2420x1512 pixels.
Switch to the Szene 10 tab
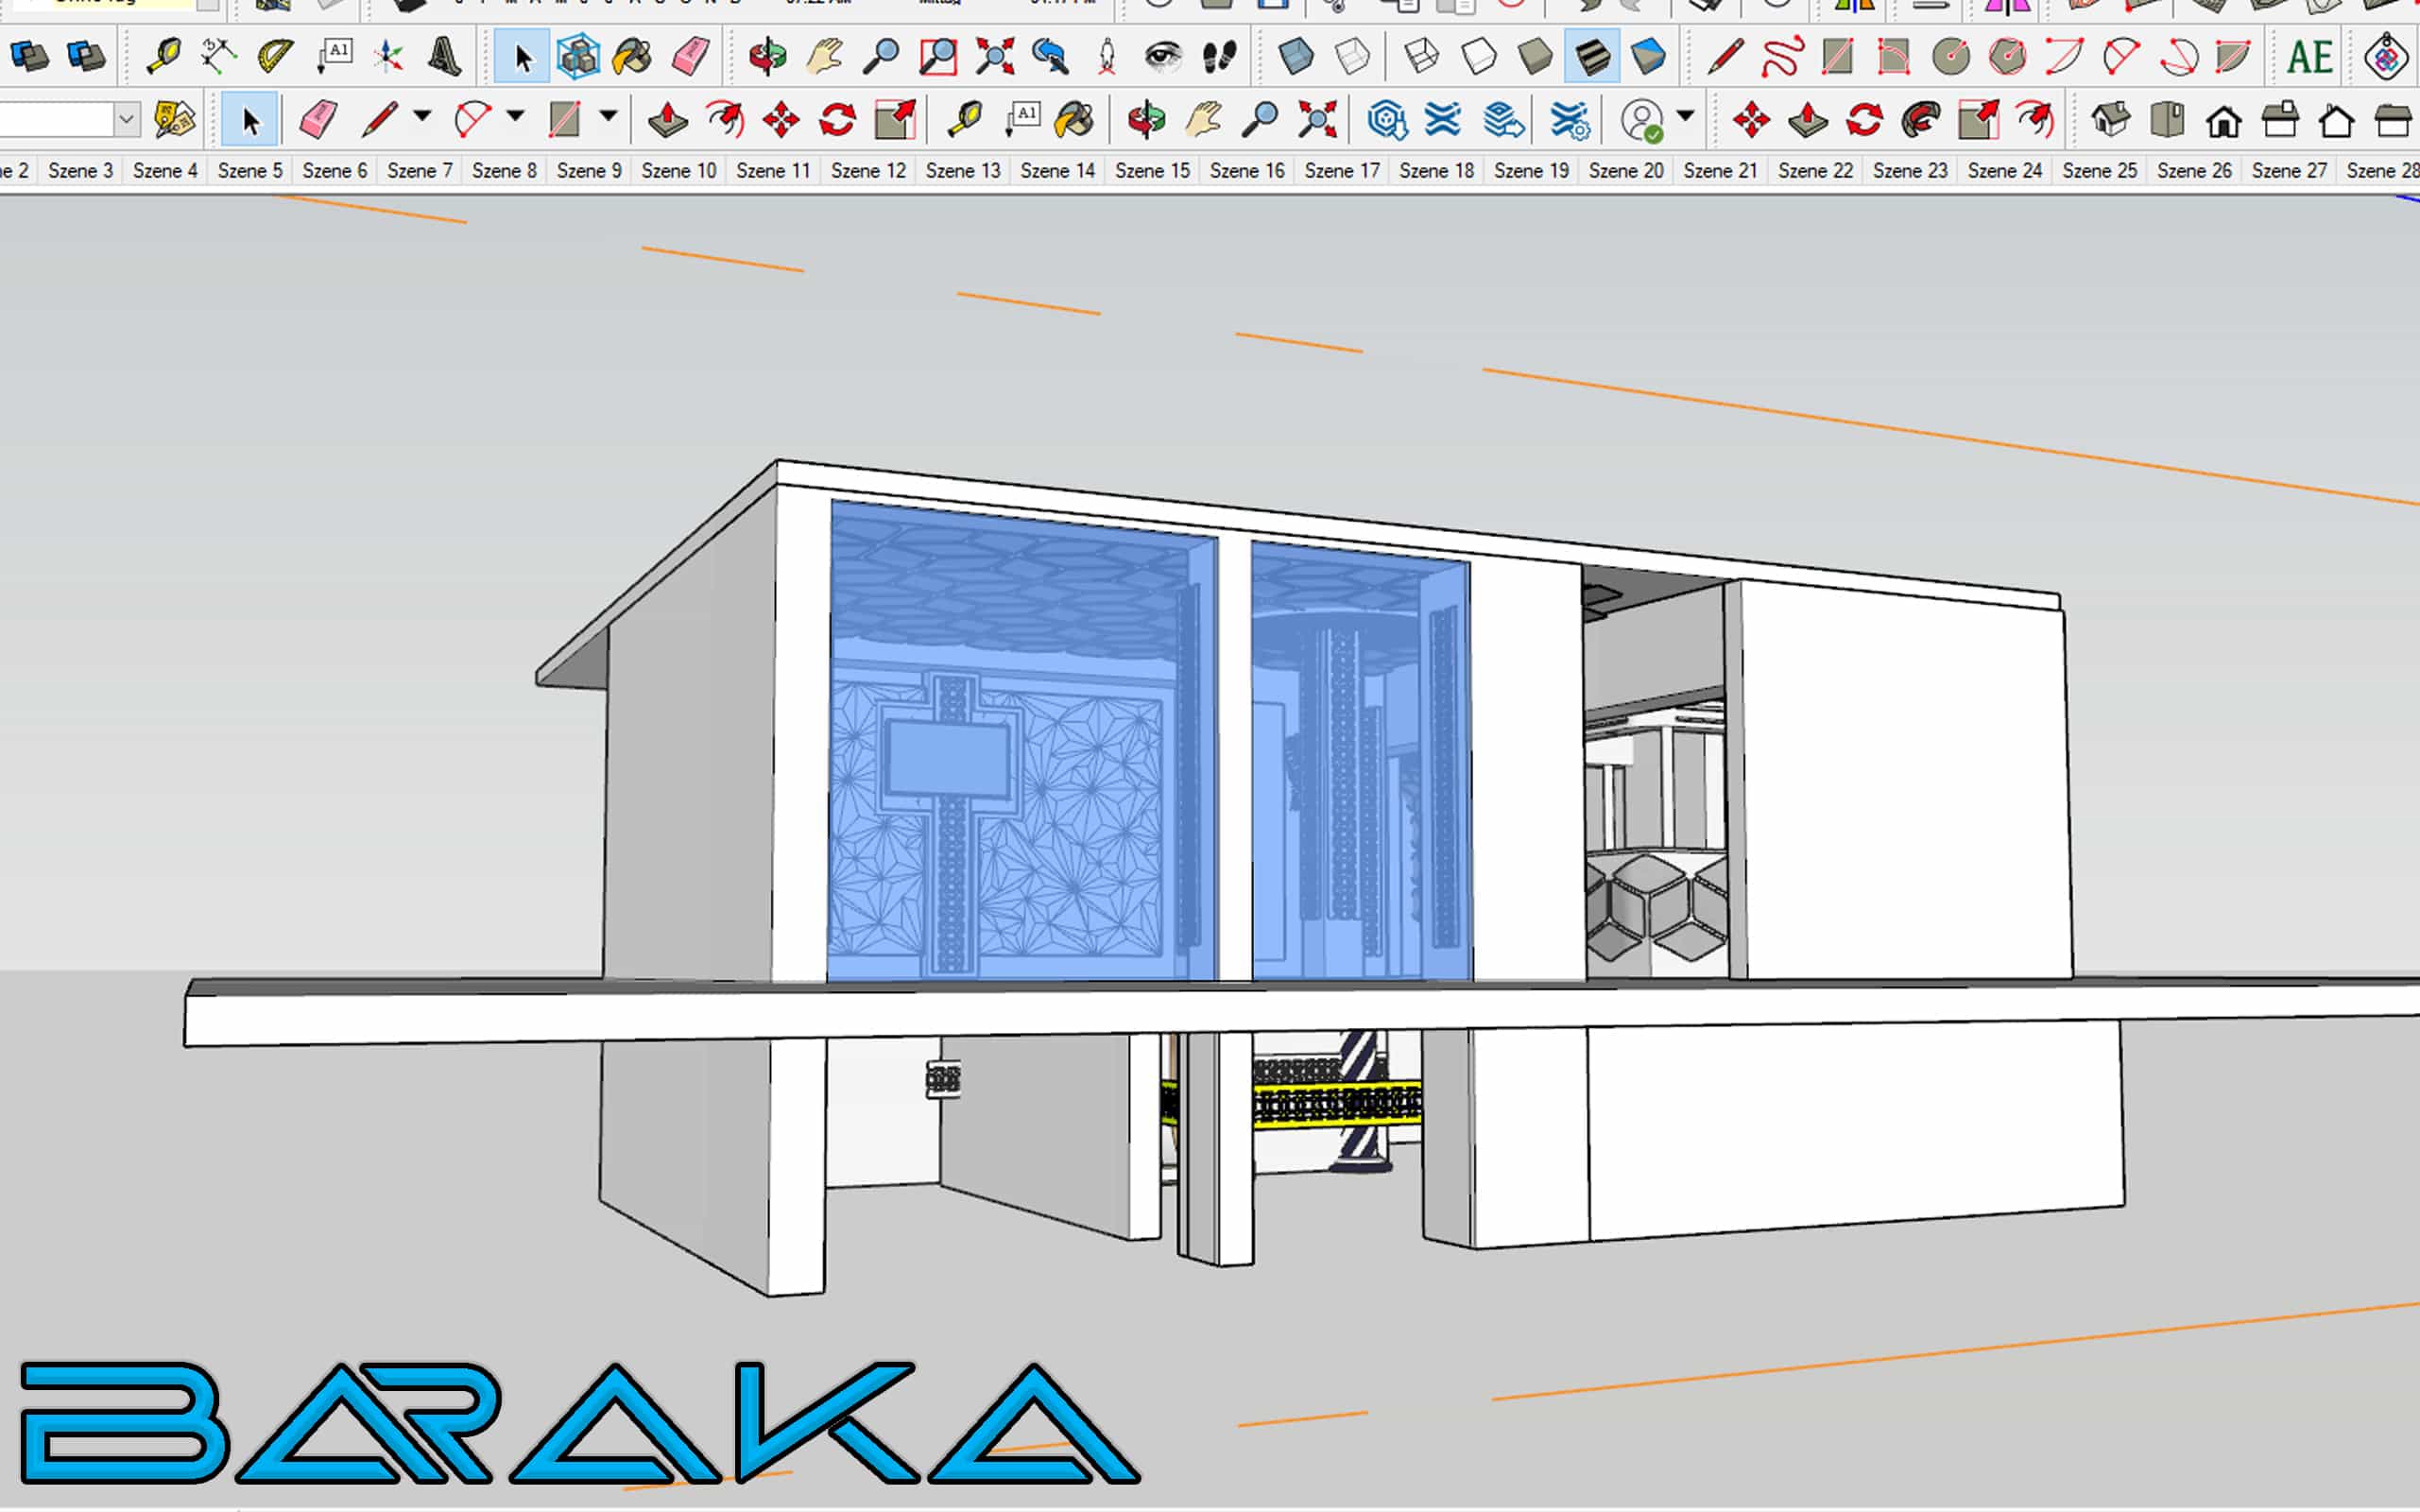pyautogui.click(x=679, y=171)
